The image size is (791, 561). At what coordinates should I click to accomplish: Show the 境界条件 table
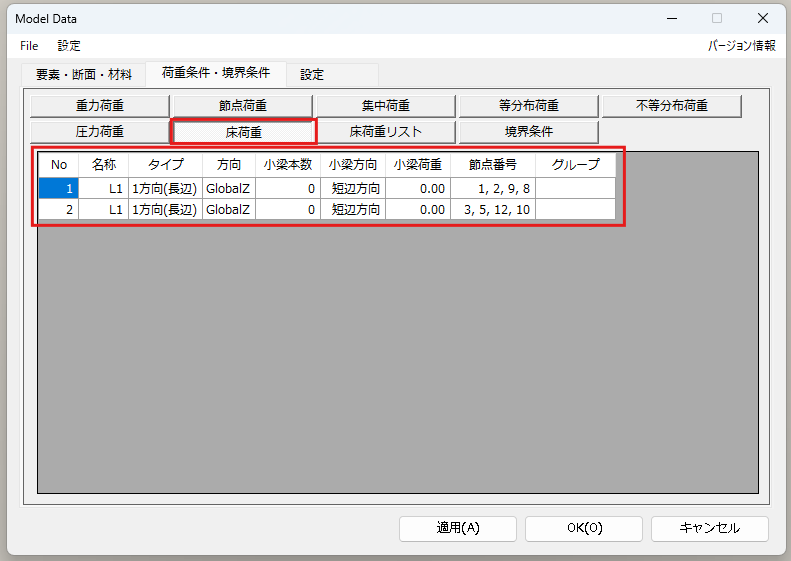click(x=528, y=131)
